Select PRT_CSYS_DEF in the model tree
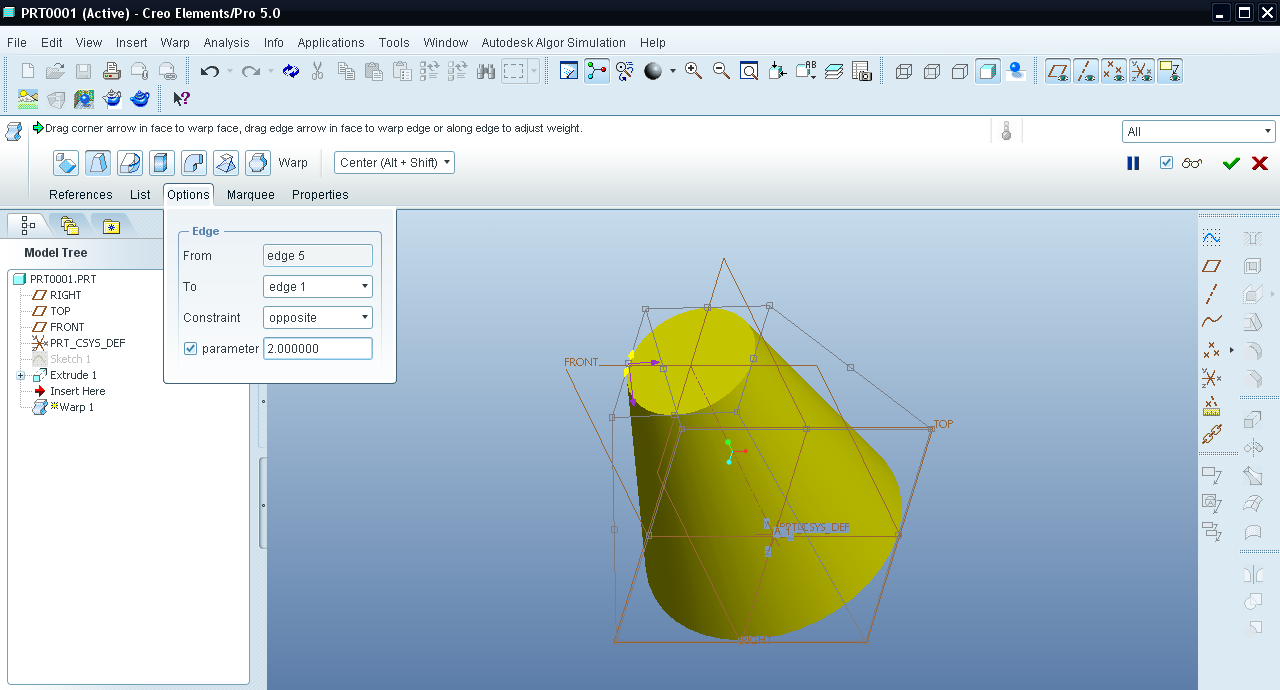This screenshot has height=690, width=1280. point(79,343)
